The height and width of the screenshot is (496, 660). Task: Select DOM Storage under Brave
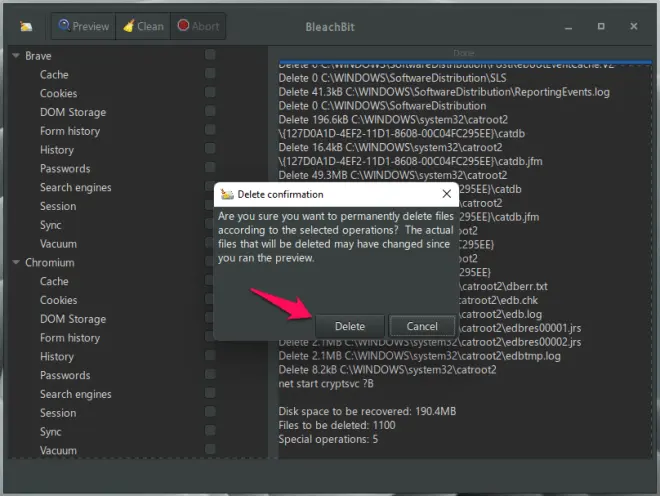pyautogui.click(x=73, y=112)
